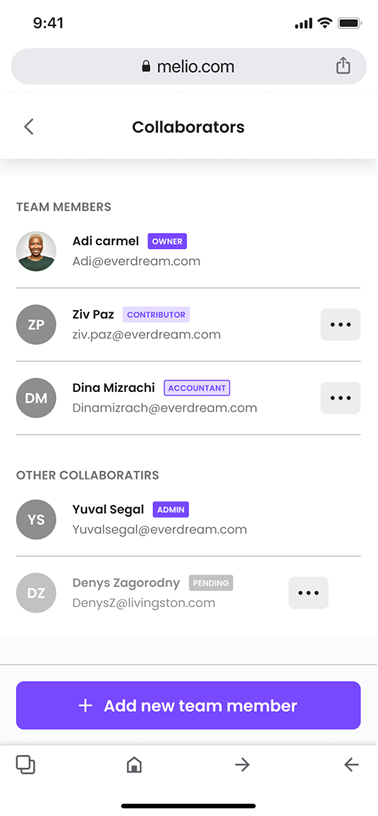Tap the DZ avatar circle
This screenshot has height=816, width=378.
coord(36,593)
